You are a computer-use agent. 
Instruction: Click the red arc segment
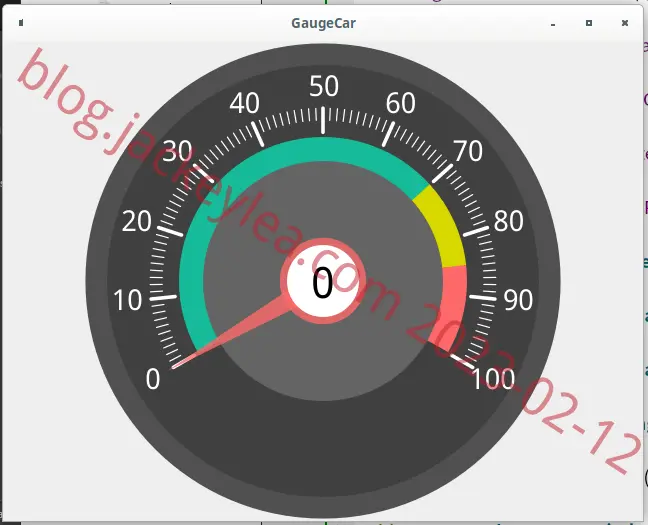point(450,306)
